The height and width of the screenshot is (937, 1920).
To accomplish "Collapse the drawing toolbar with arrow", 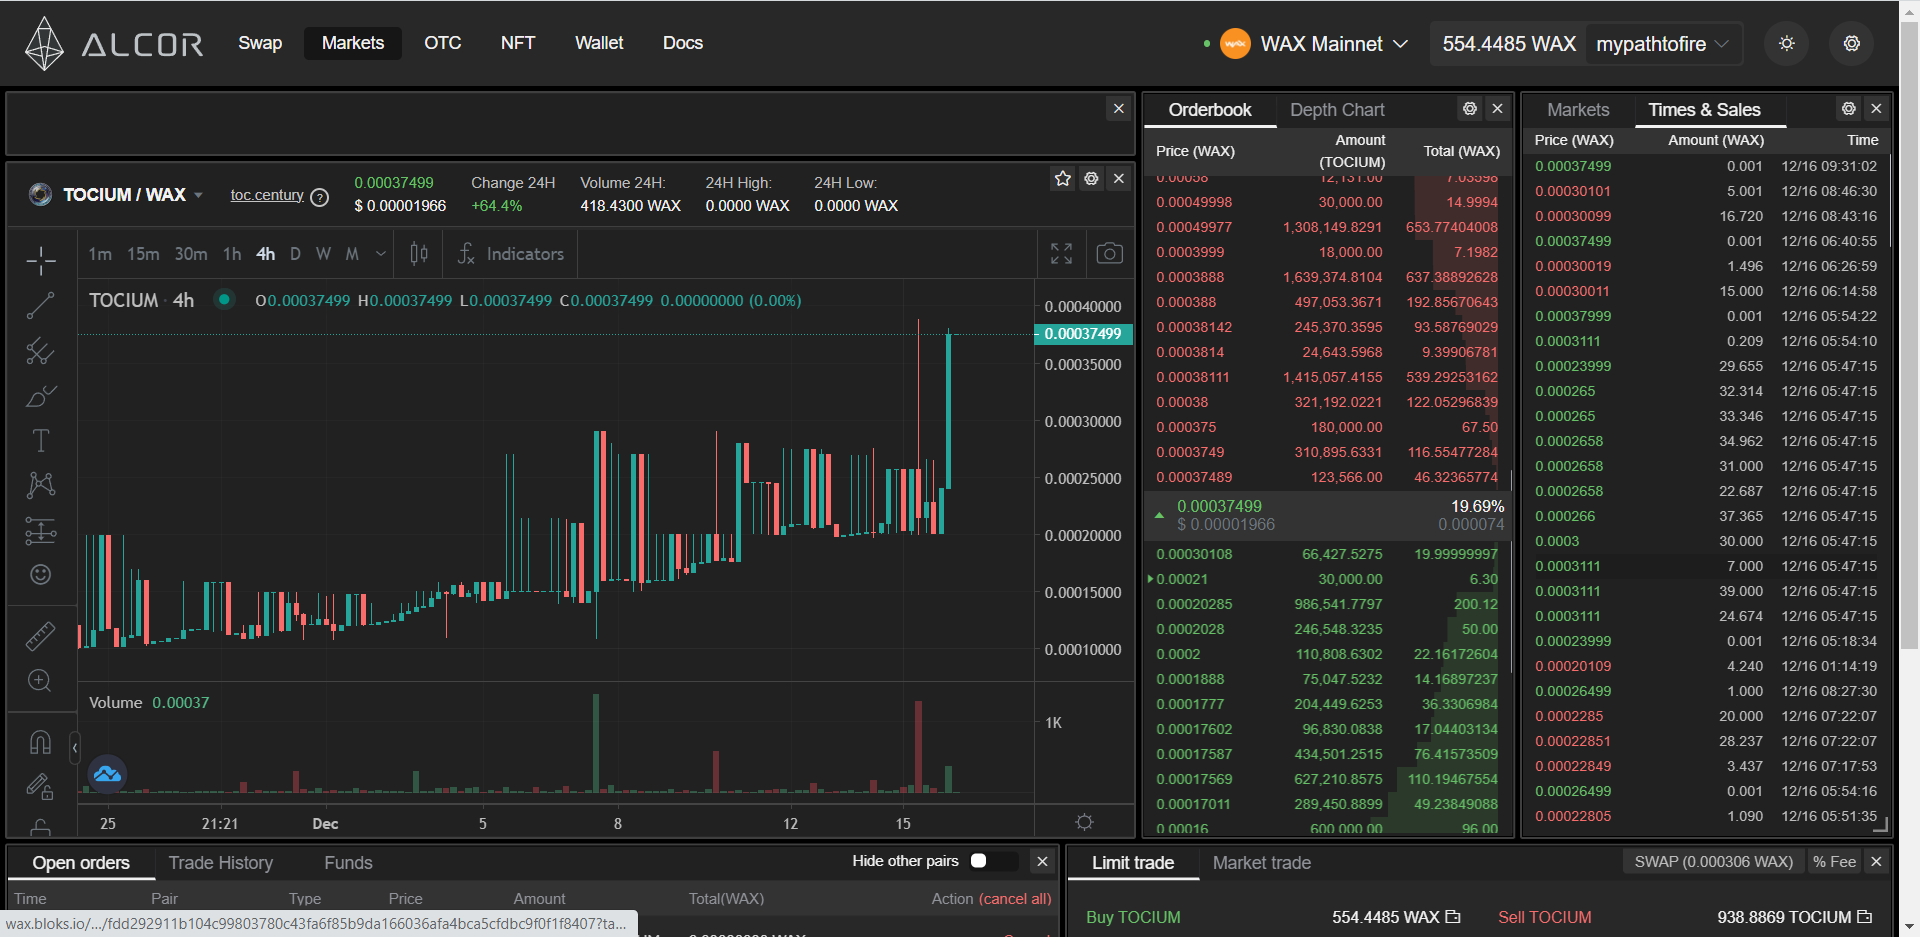I will pyautogui.click(x=75, y=747).
